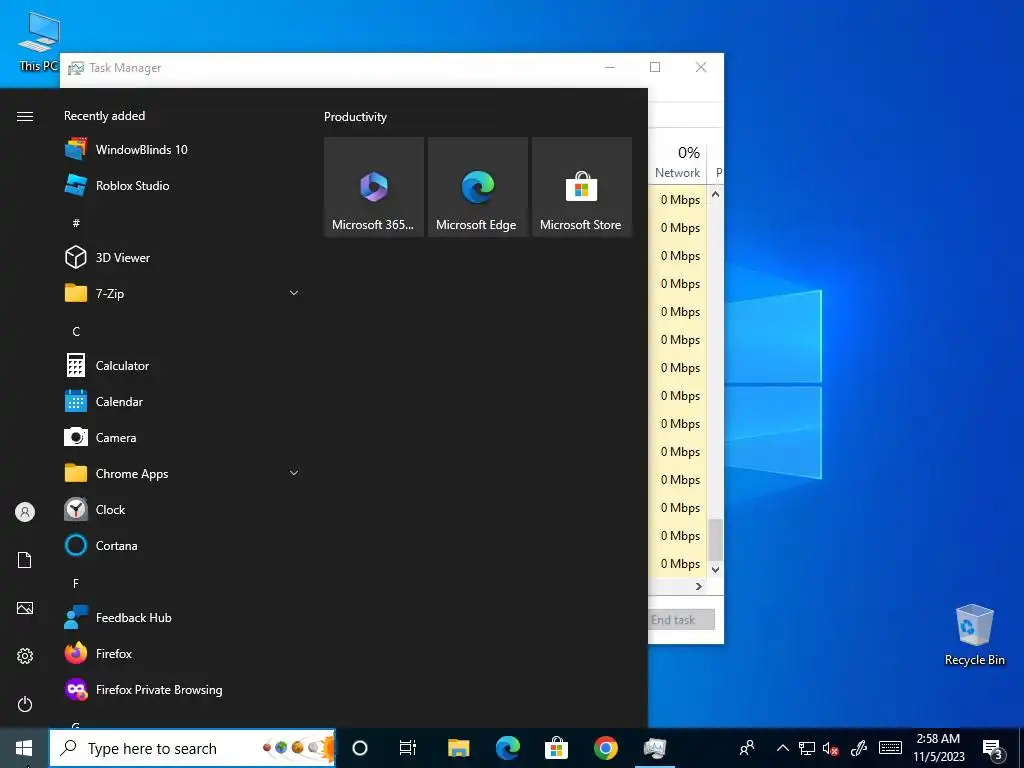This screenshot has height=768, width=1024.
Task: Click the Task Manager title bar icon
Action: tap(76, 68)
